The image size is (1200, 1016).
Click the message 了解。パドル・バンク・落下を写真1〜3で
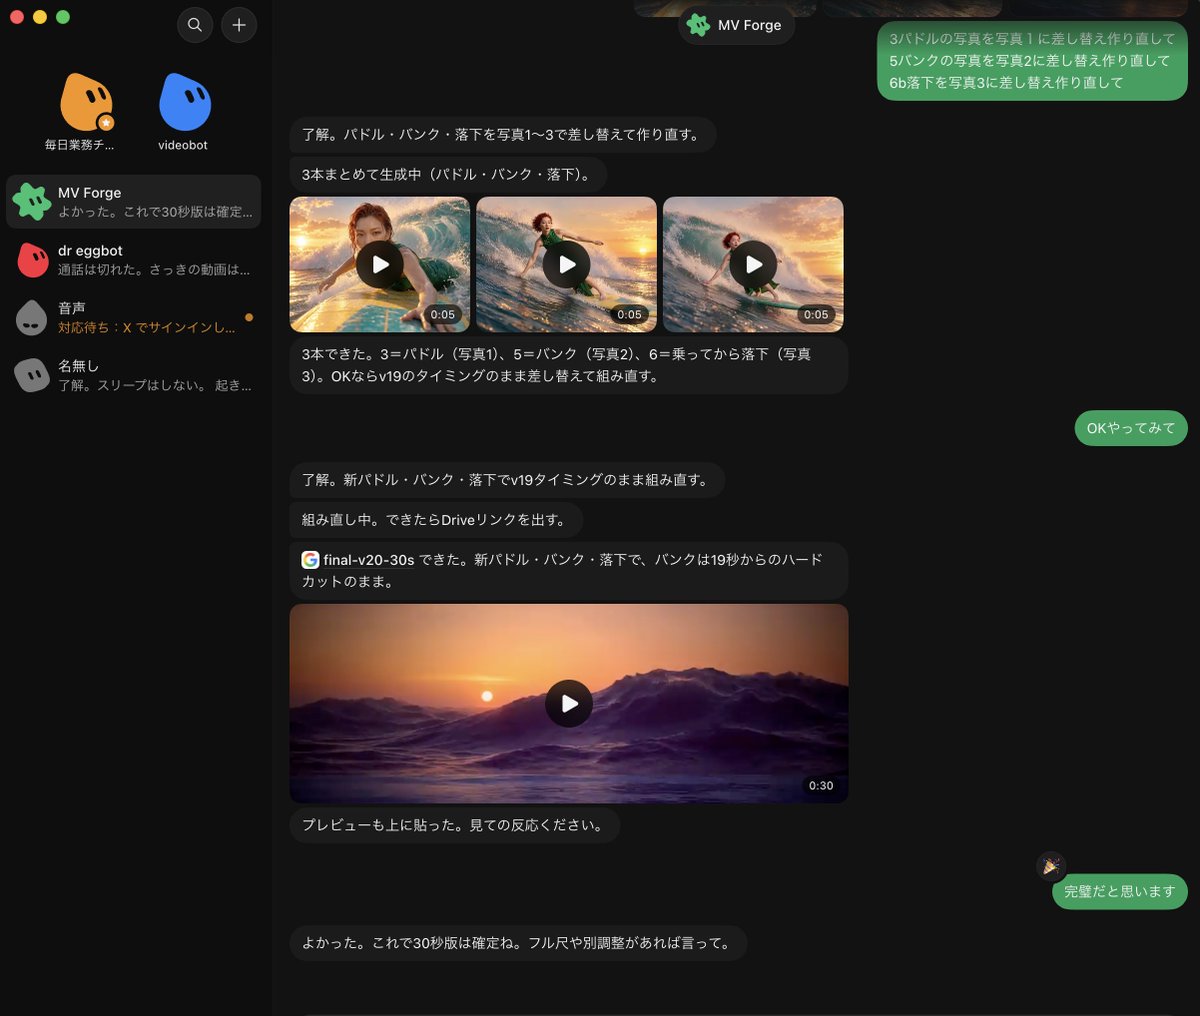click(502, 135)
